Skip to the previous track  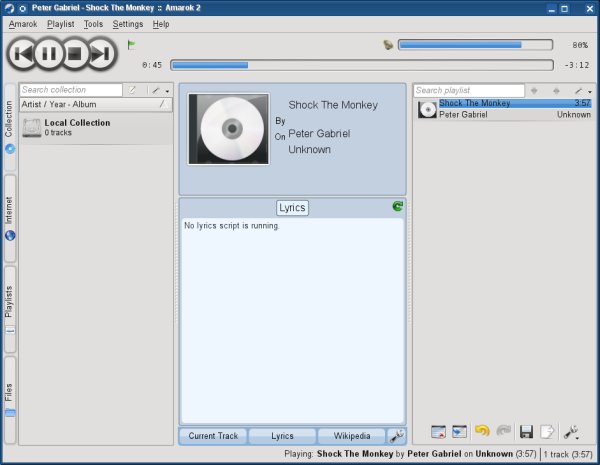tap(23, 54)
